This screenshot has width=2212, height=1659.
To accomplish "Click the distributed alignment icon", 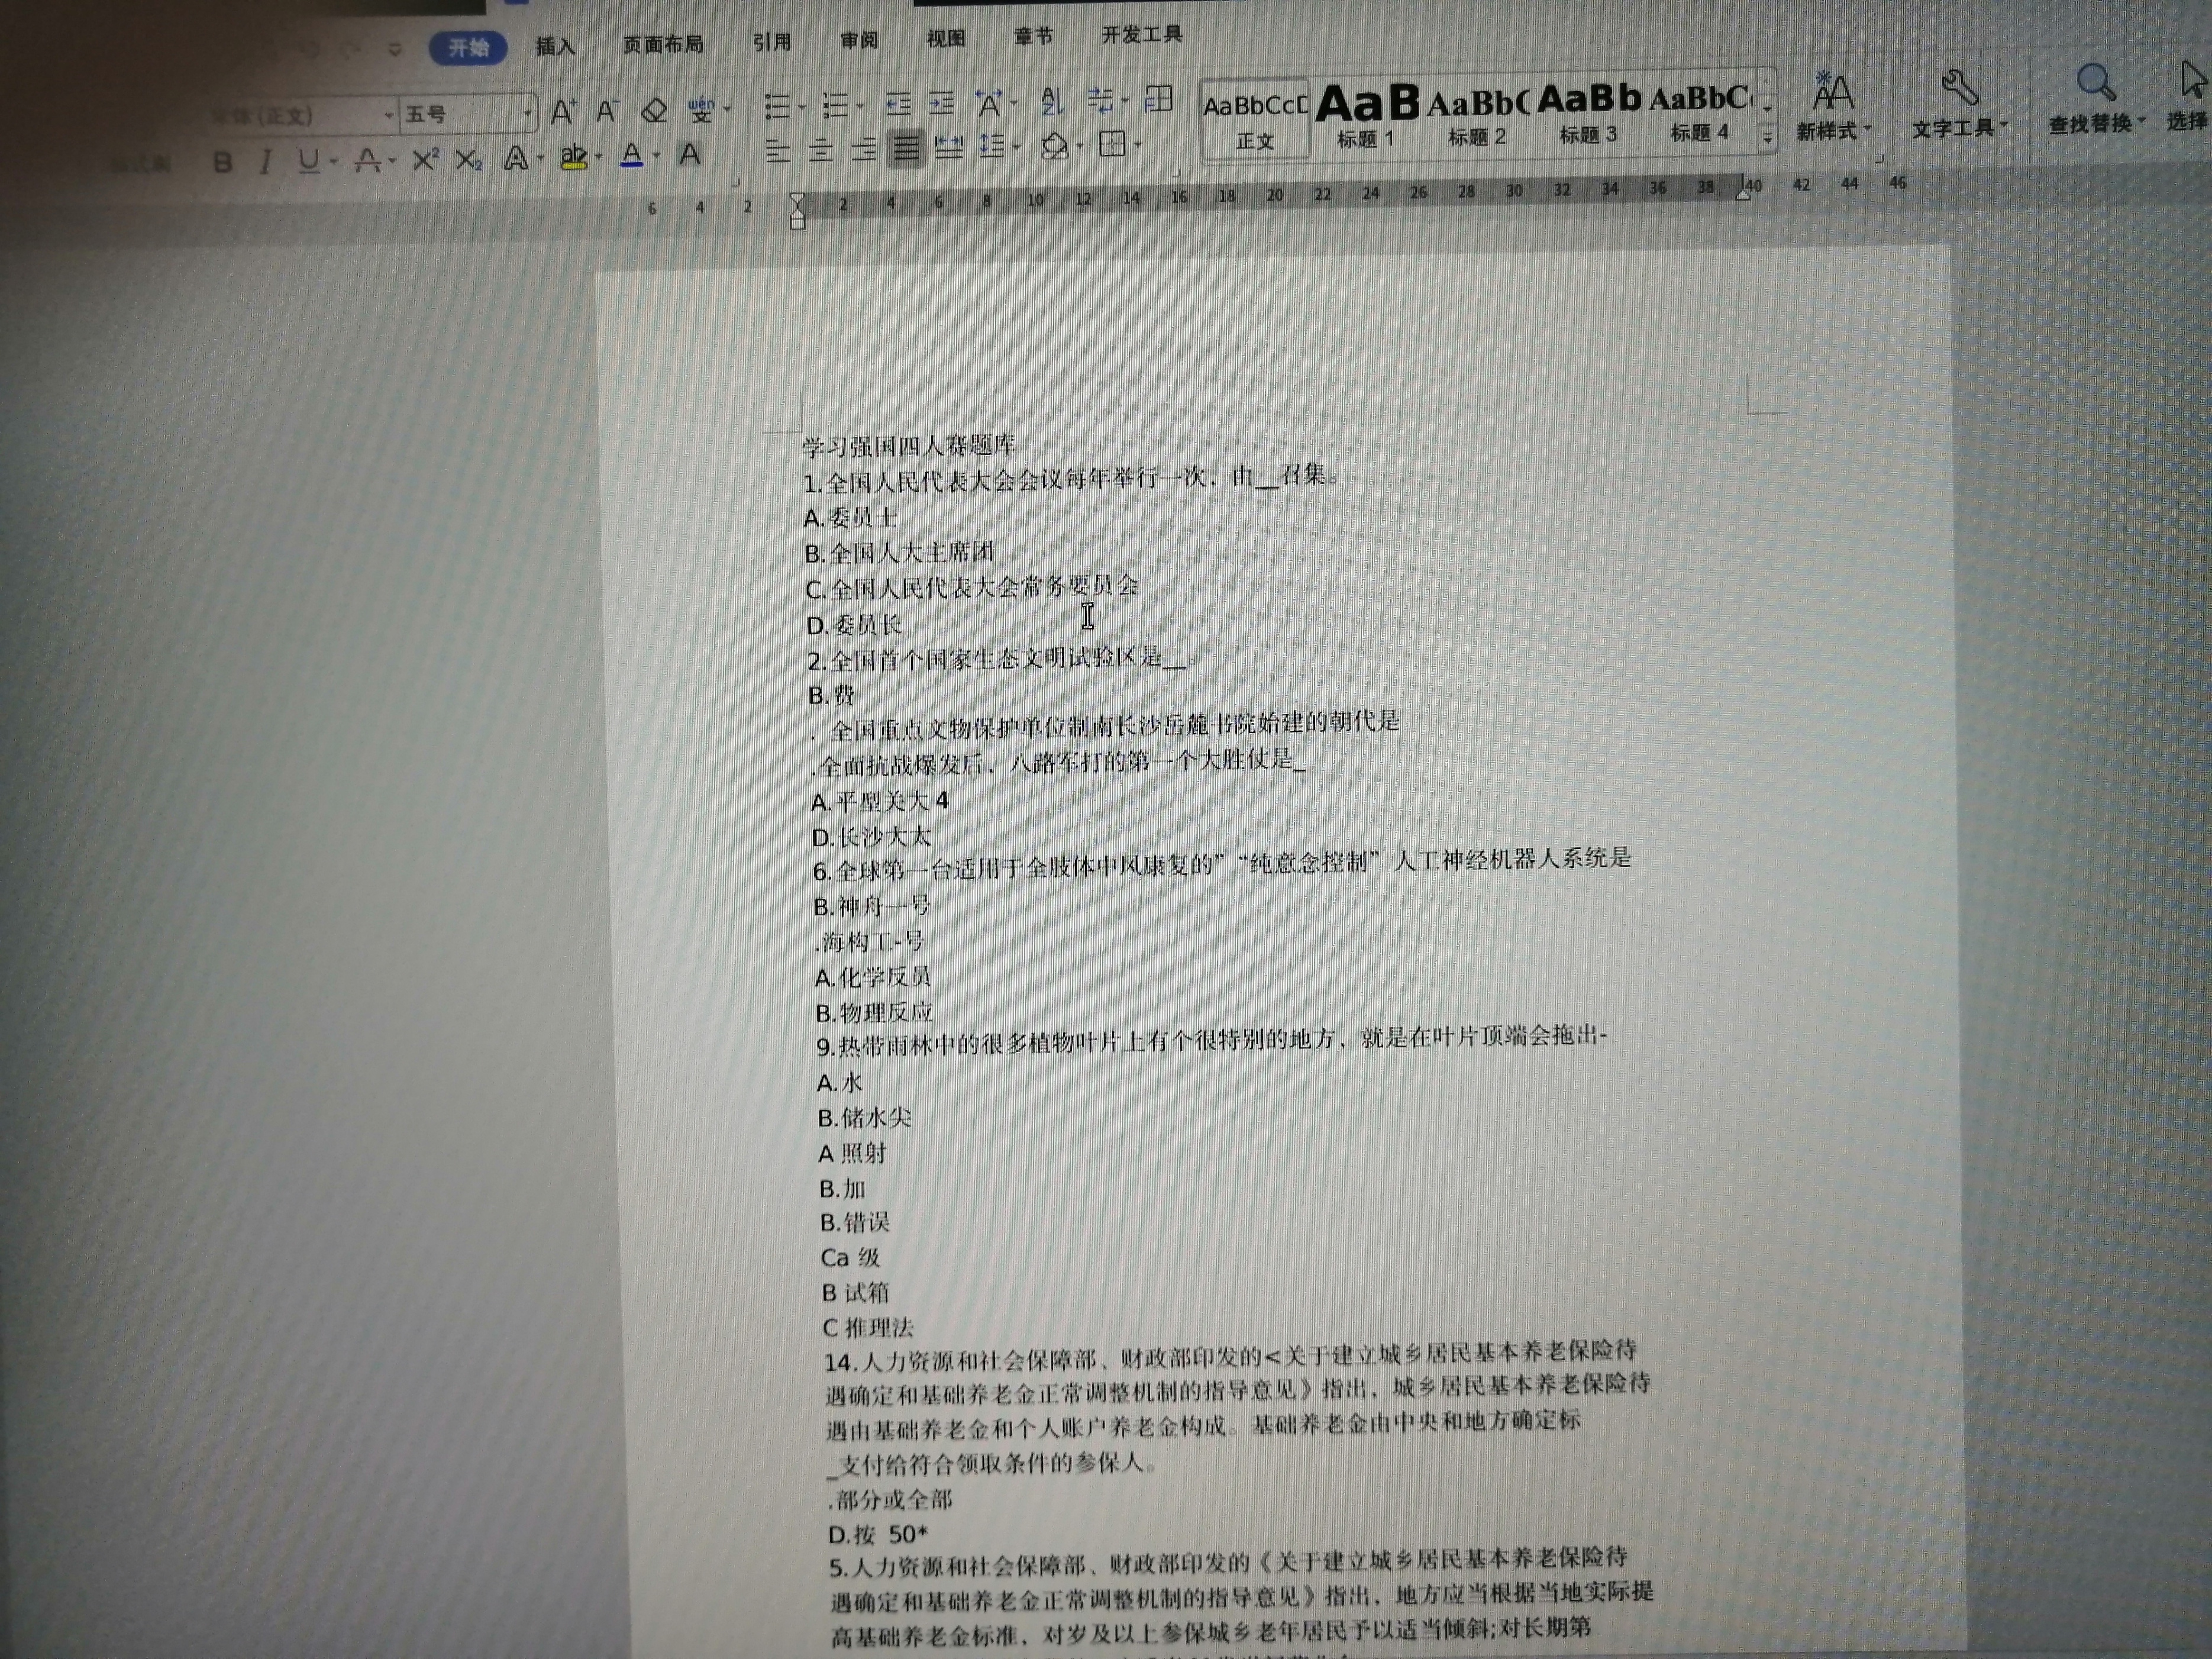I will [948, 148].
